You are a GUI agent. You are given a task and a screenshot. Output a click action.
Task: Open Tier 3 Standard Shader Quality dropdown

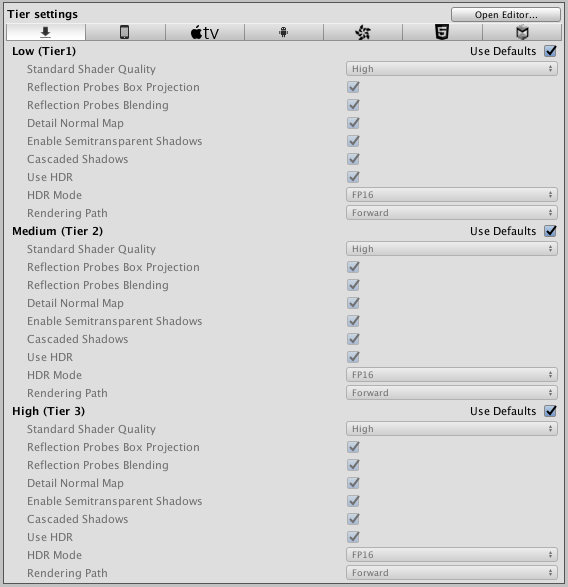pos(452,429)
